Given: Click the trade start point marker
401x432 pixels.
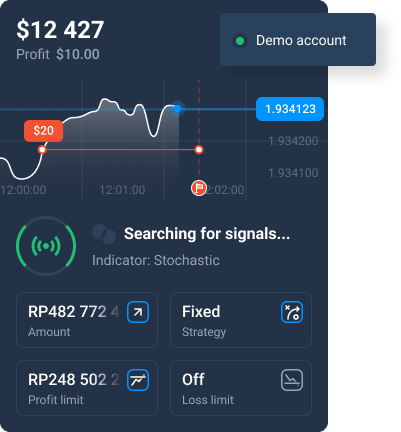Looking at the screenshot, I should pos(42,149).
